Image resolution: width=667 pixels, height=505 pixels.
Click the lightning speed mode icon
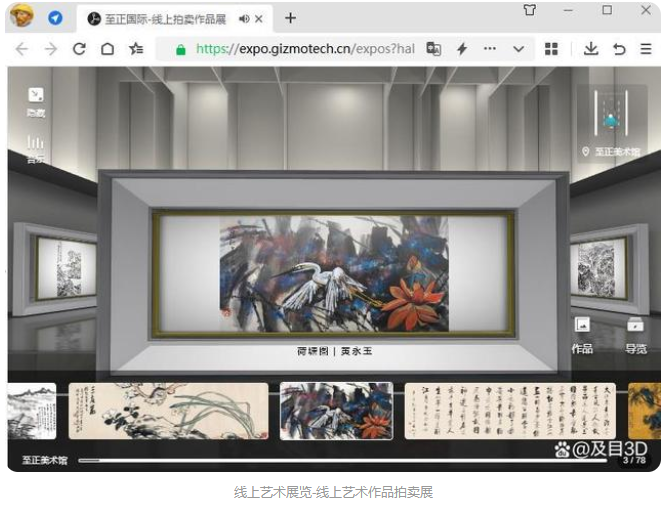pos(462,49)
